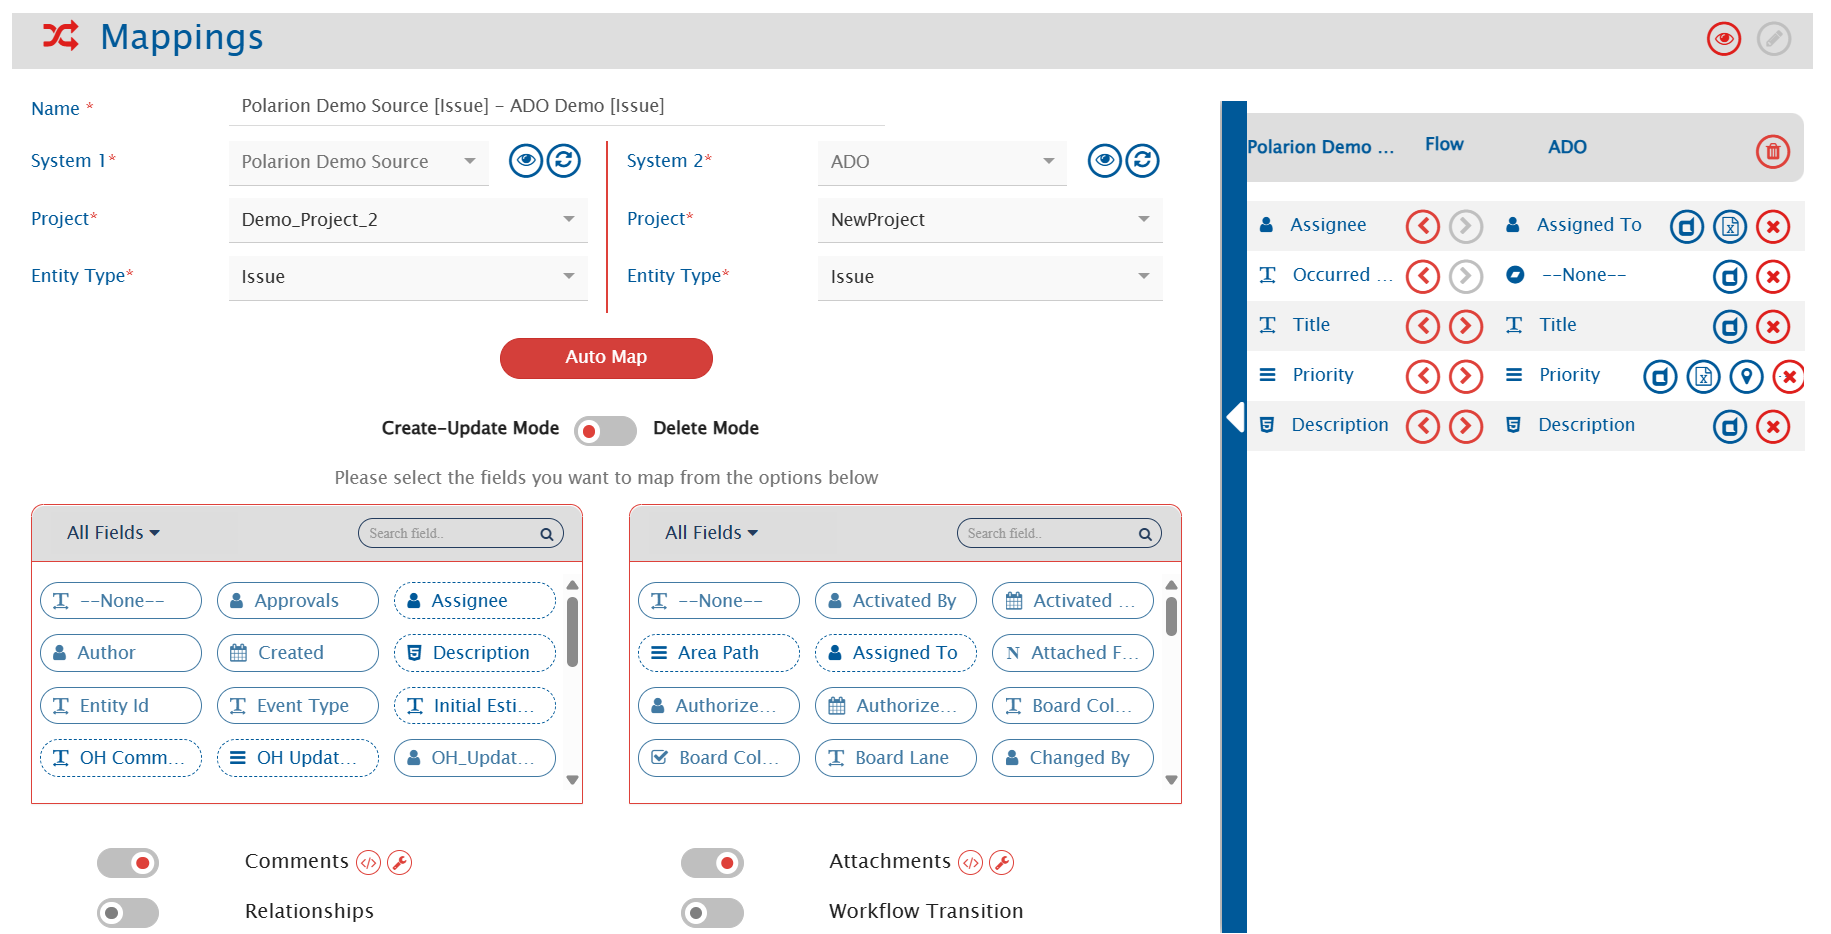The image size is (1831, 934).
Task: Click the Comments wrench settings icon
Action: 400,862
